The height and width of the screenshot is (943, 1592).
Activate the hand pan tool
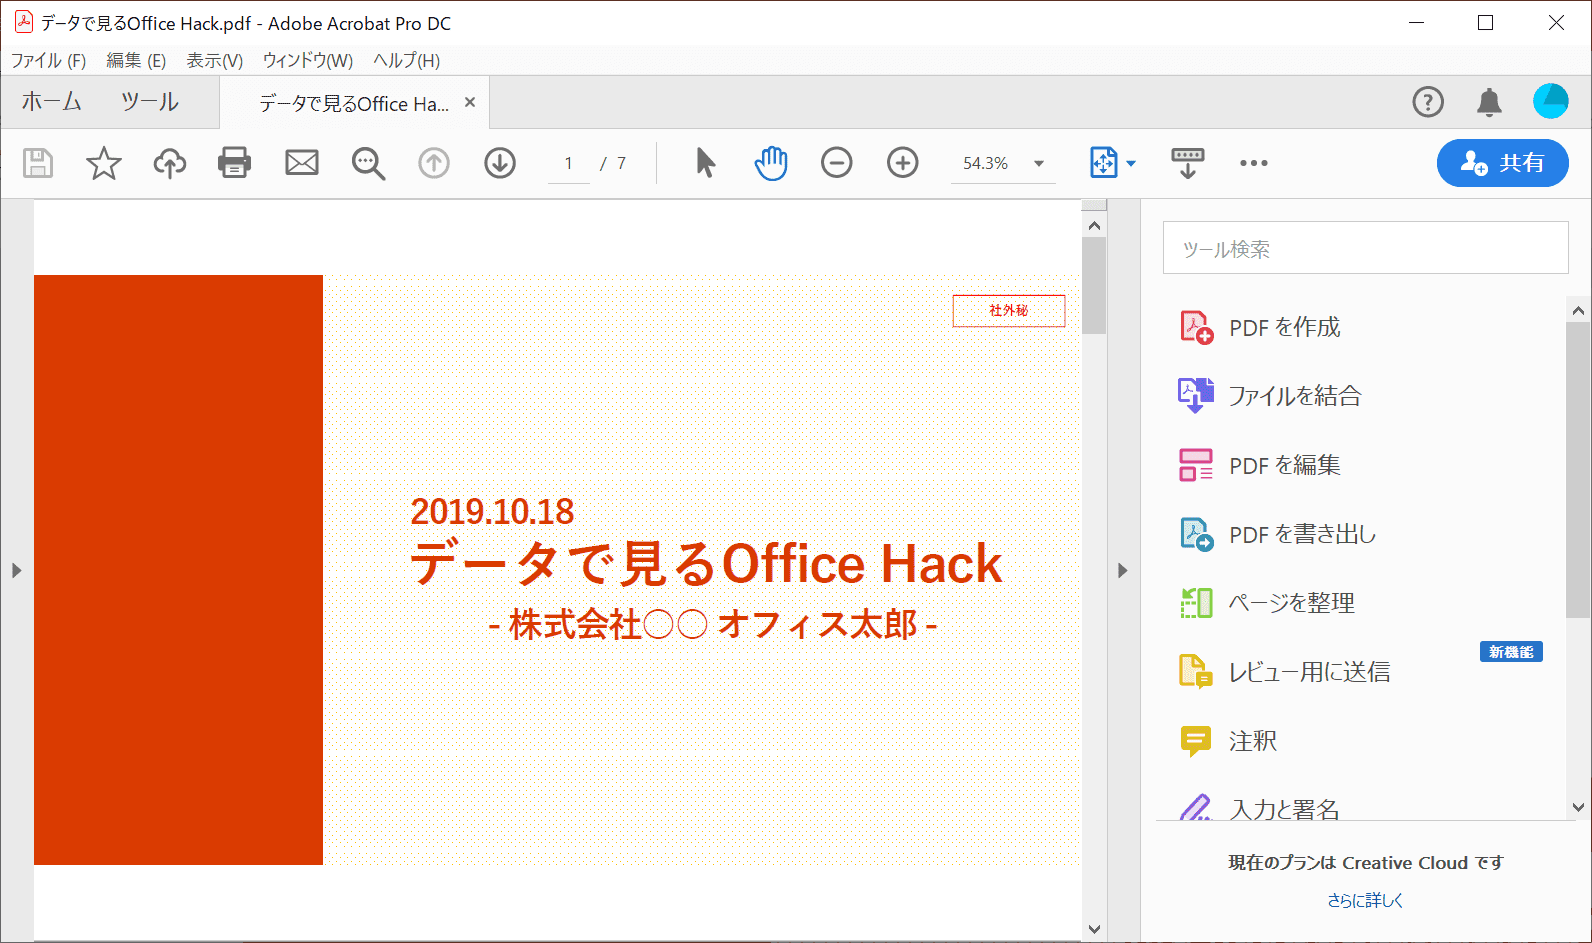pos(771,163)
